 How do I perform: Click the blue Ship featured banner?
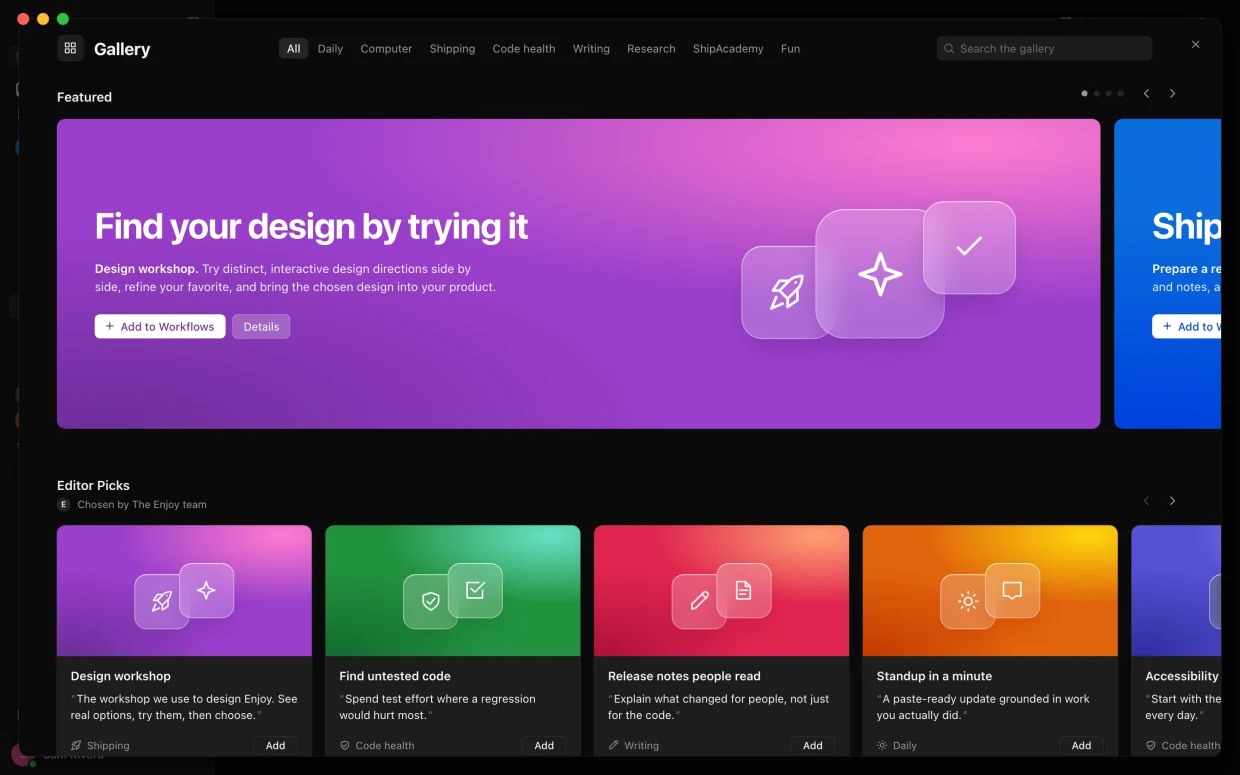1167,274
